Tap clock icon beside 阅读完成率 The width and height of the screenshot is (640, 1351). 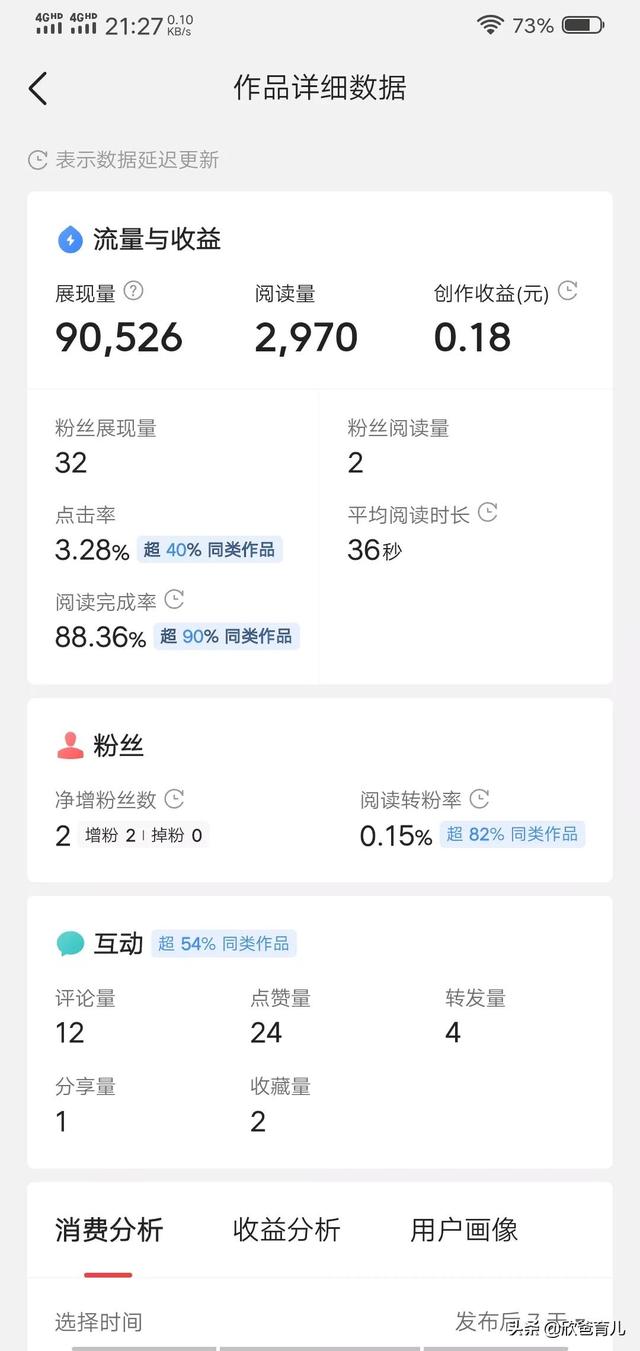click(174, 600)
